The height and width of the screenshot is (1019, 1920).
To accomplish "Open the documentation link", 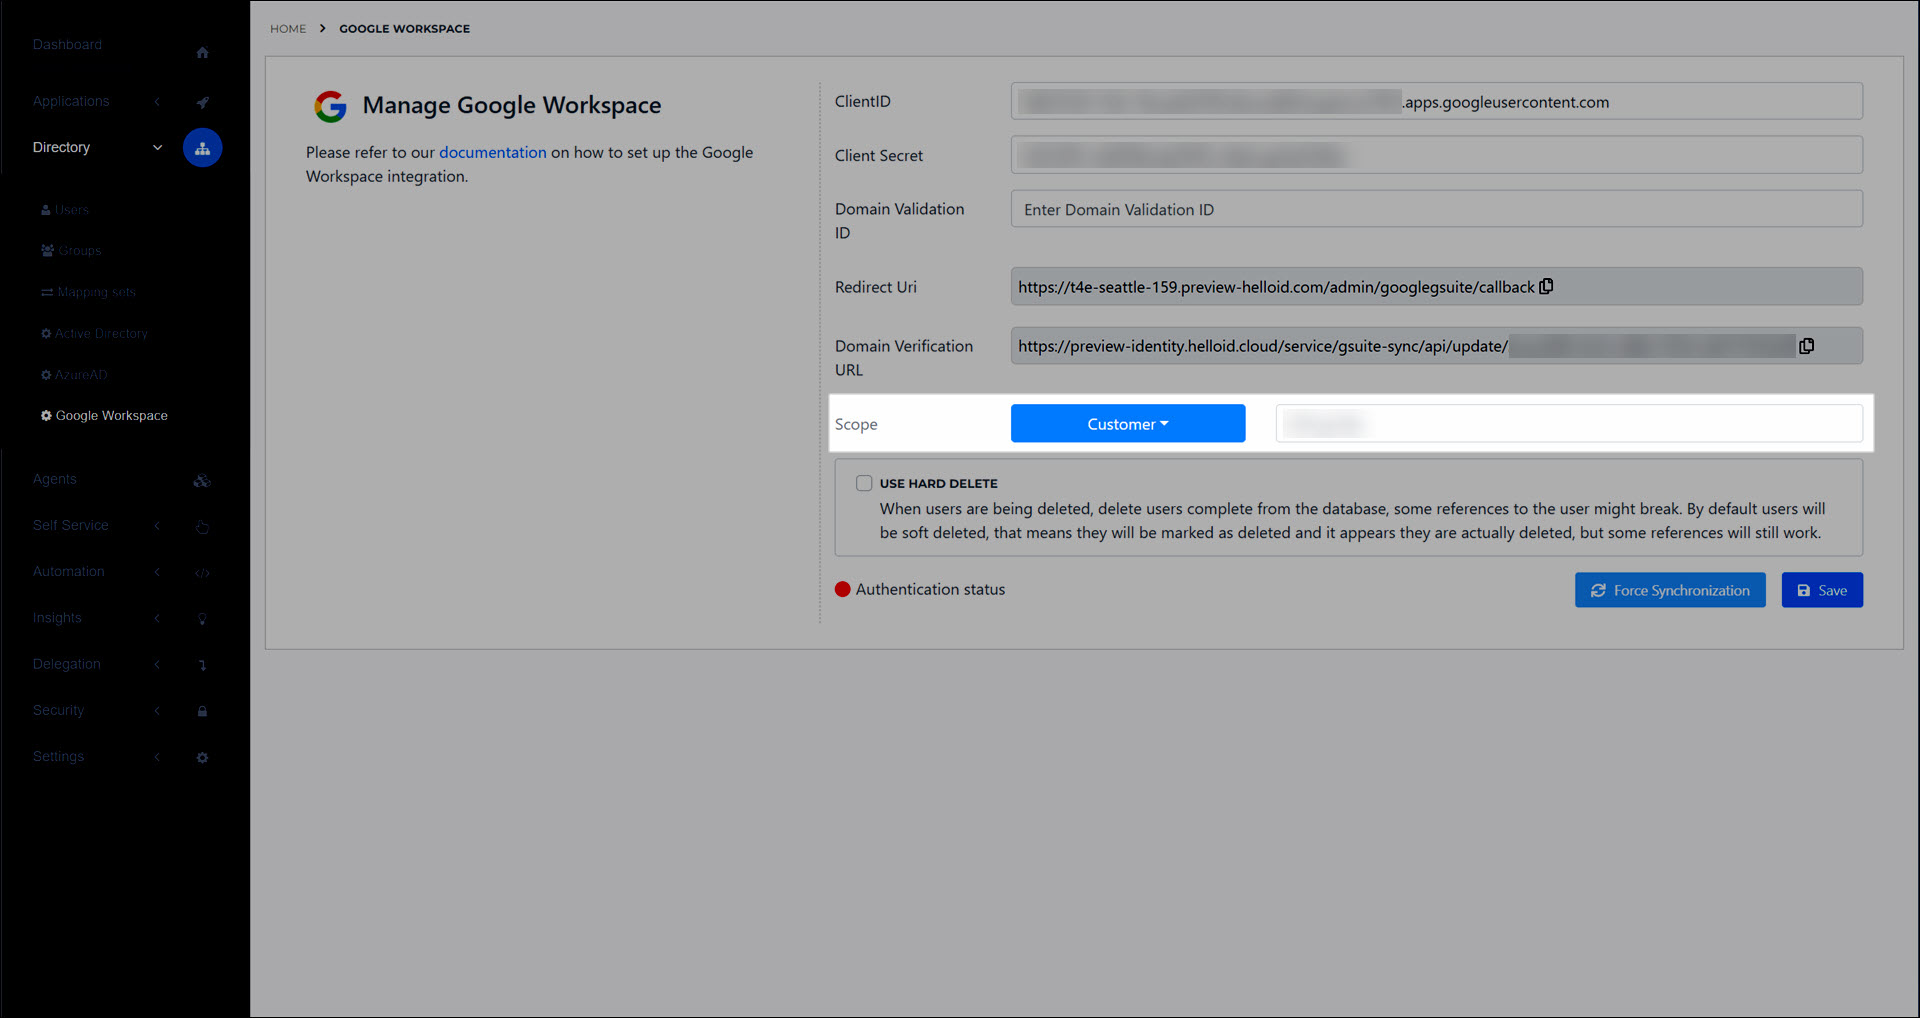I will pos(493,152).
